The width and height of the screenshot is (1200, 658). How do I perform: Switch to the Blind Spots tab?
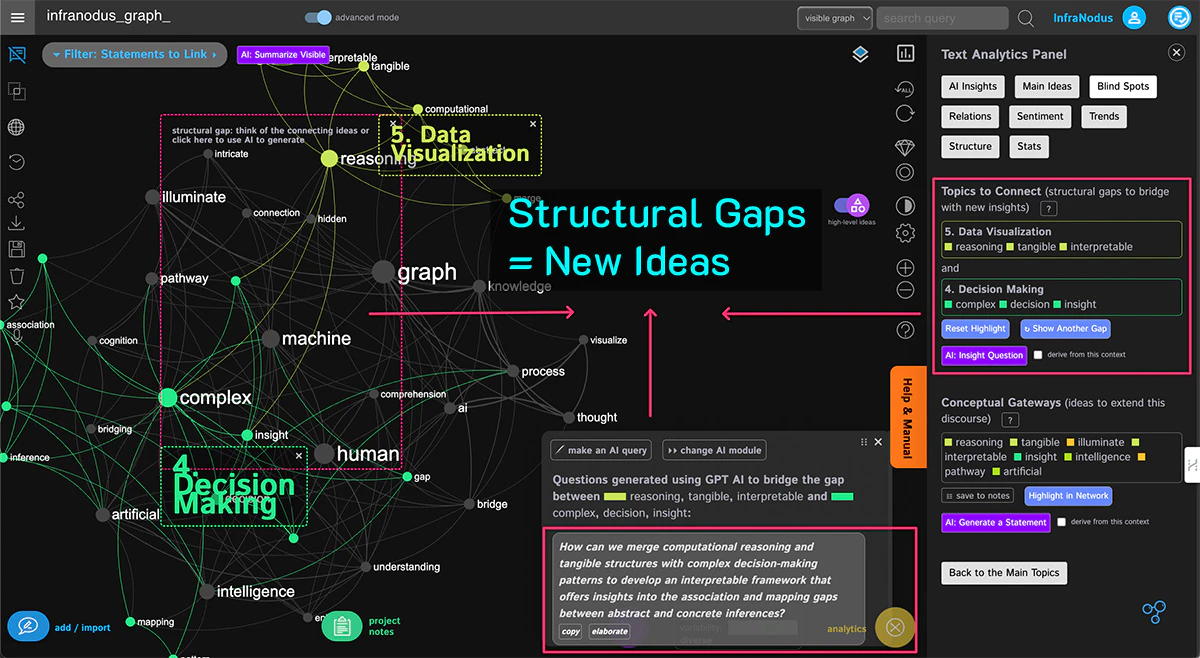[x=1122, y=86]
